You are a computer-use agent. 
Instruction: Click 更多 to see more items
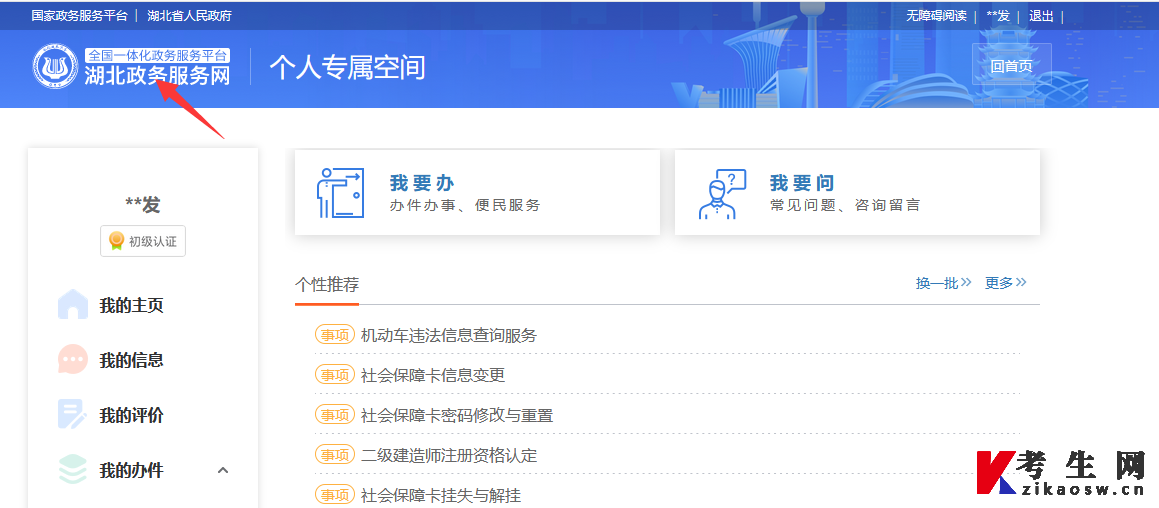point(1005,283)
